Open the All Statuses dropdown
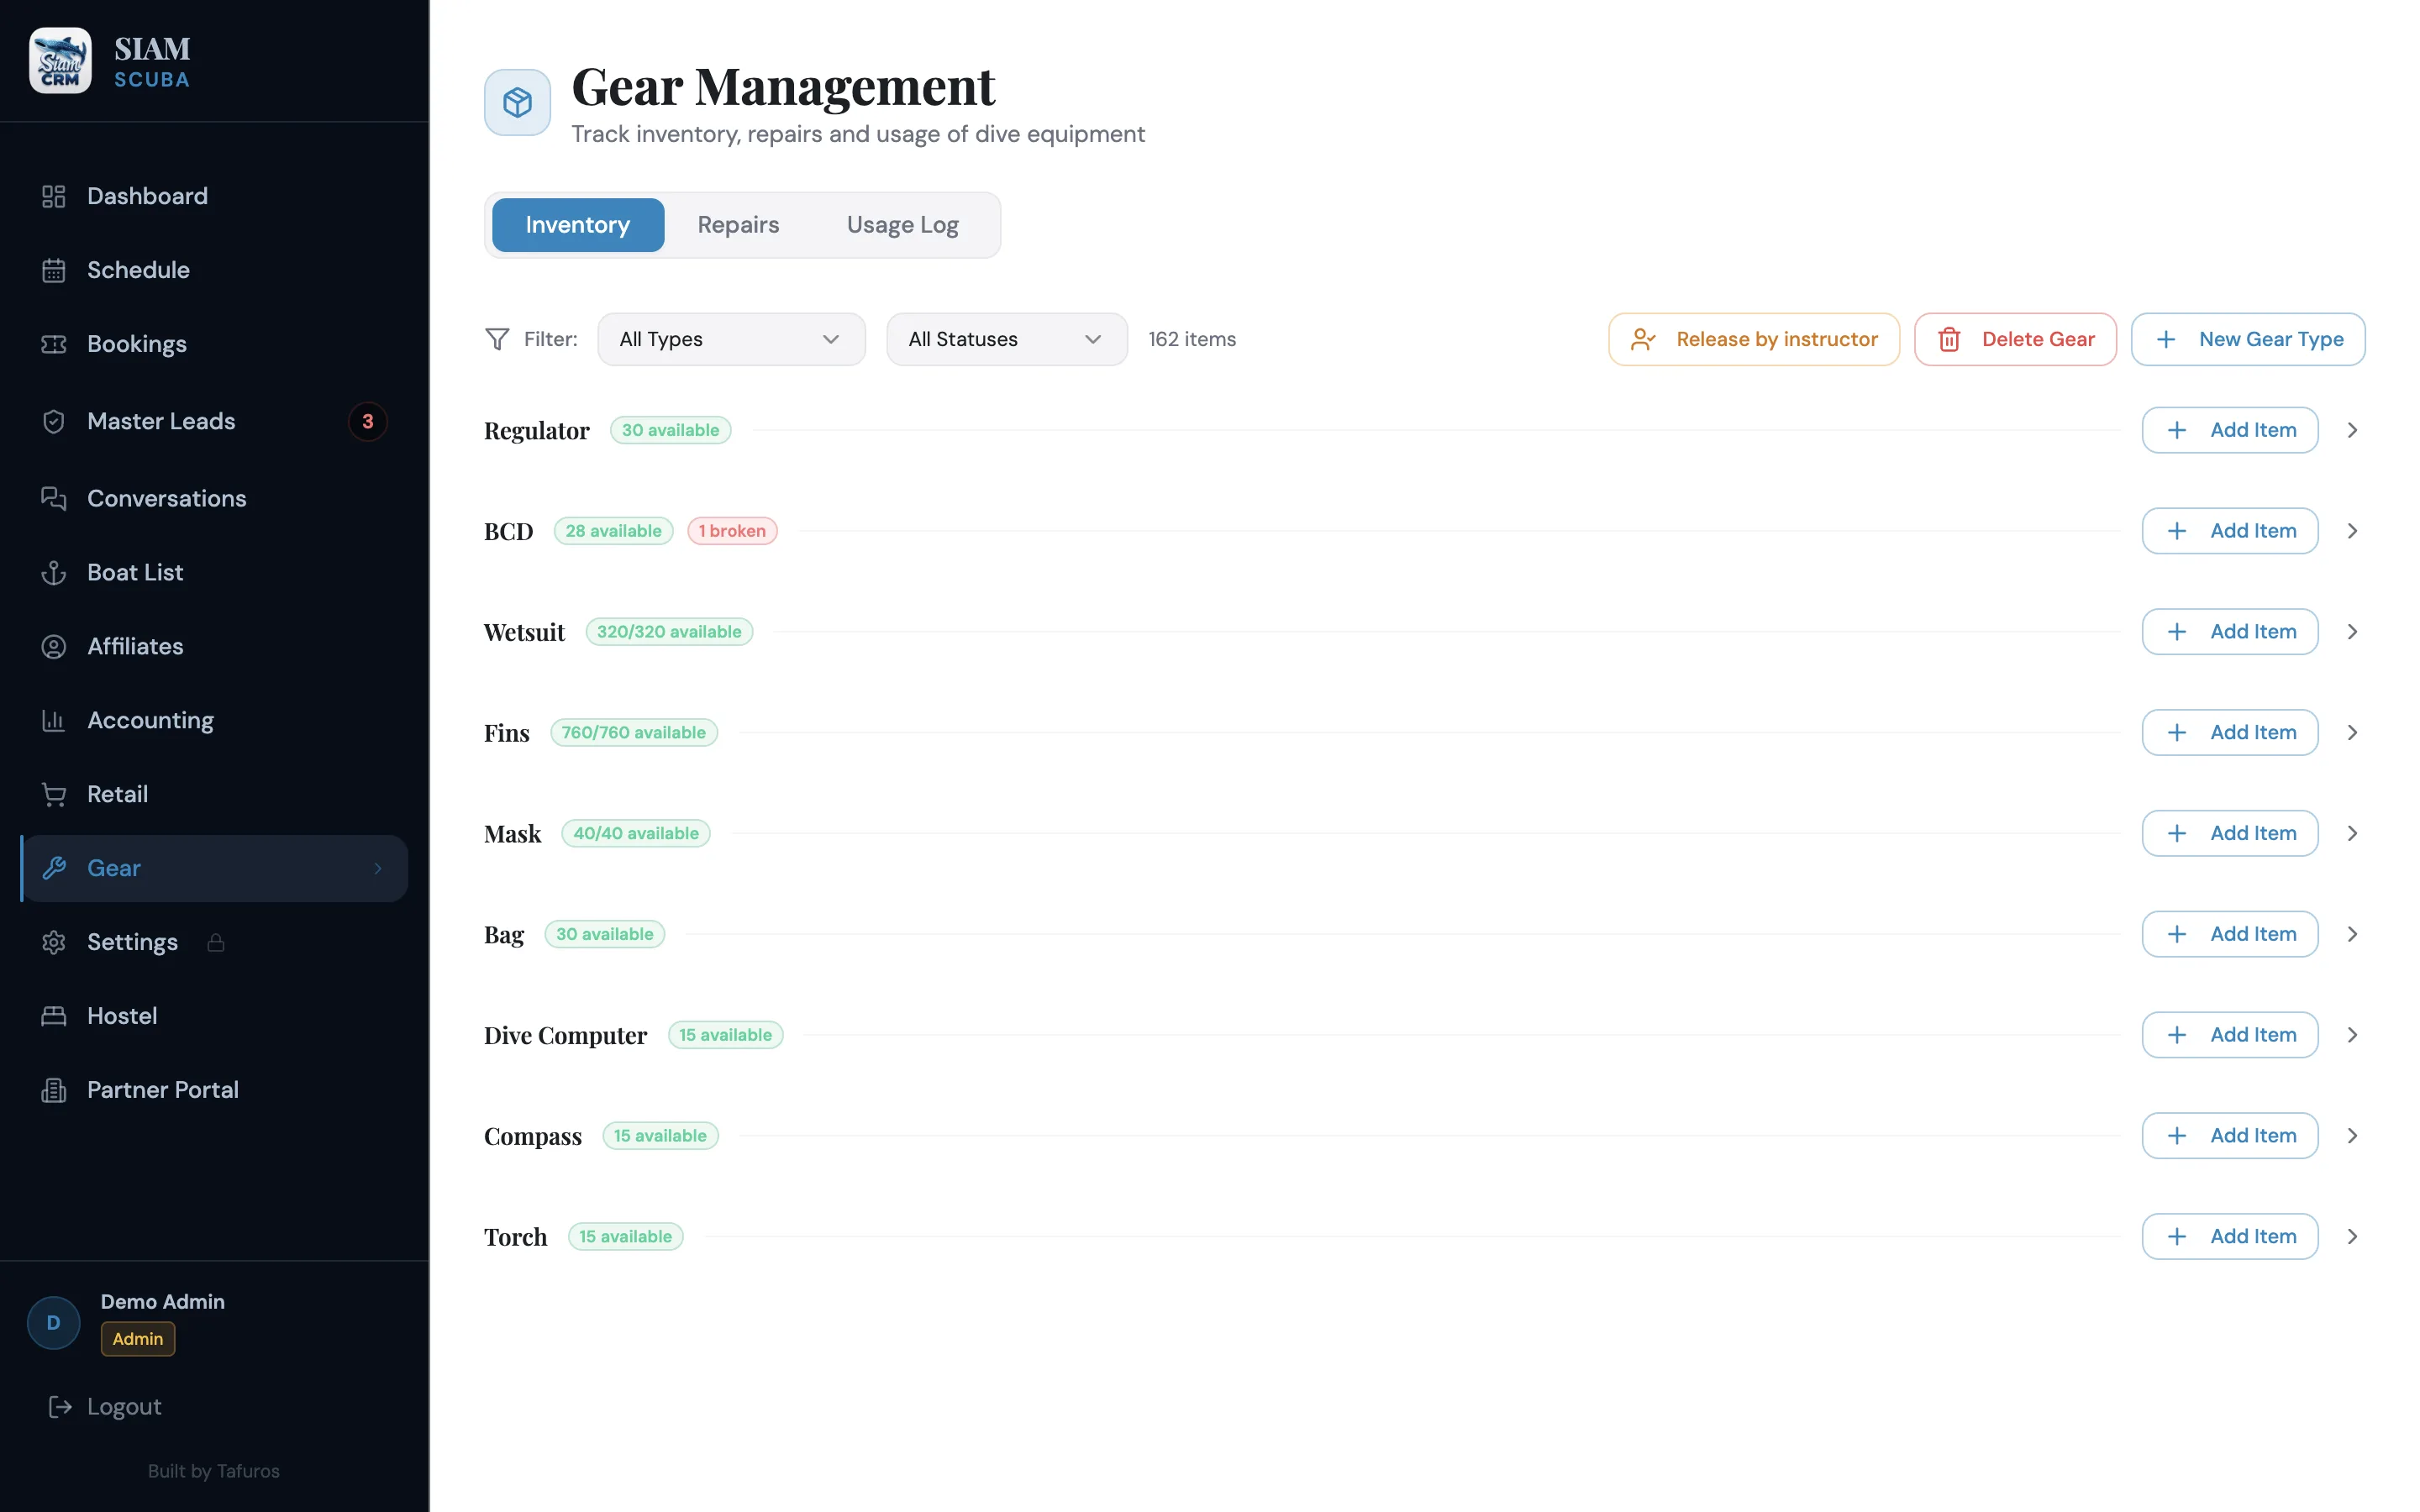 [1006, 339]
